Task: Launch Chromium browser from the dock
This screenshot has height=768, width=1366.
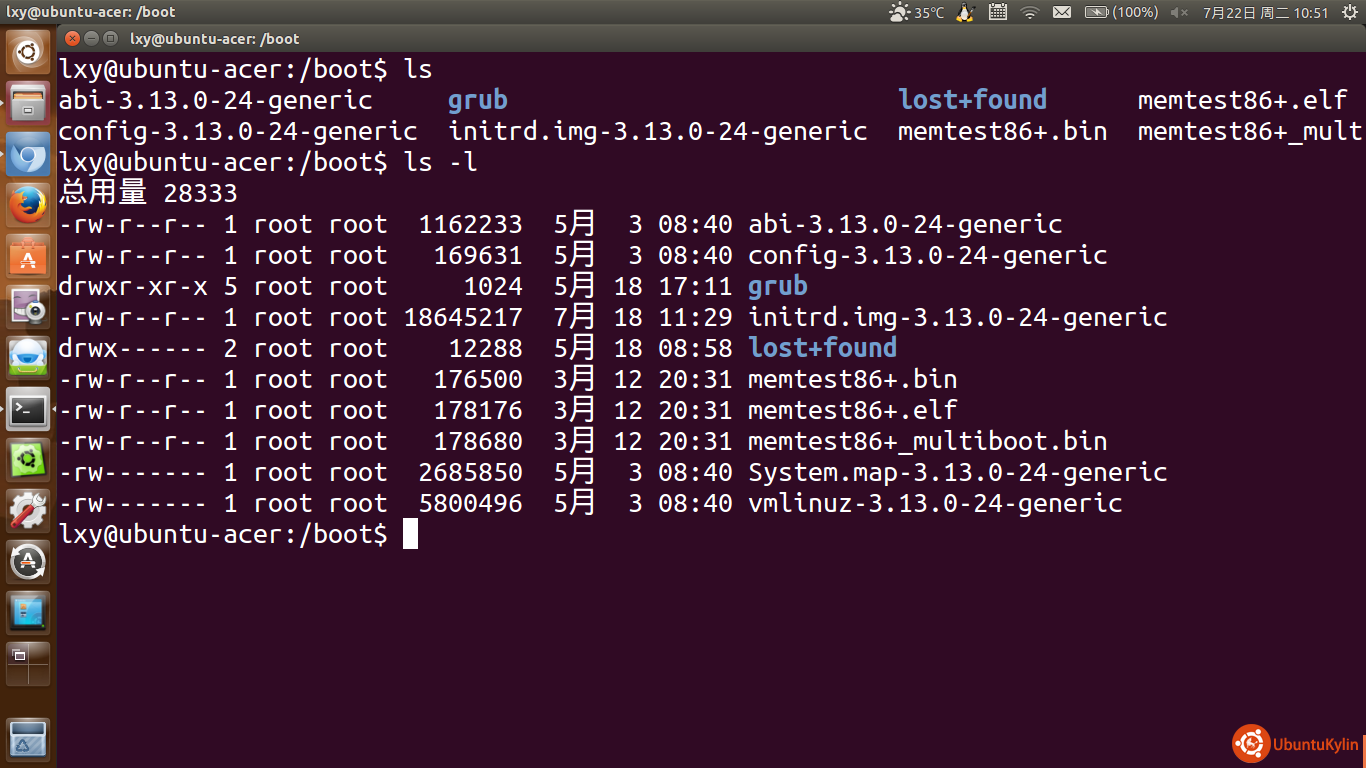Action: (28, 155)
